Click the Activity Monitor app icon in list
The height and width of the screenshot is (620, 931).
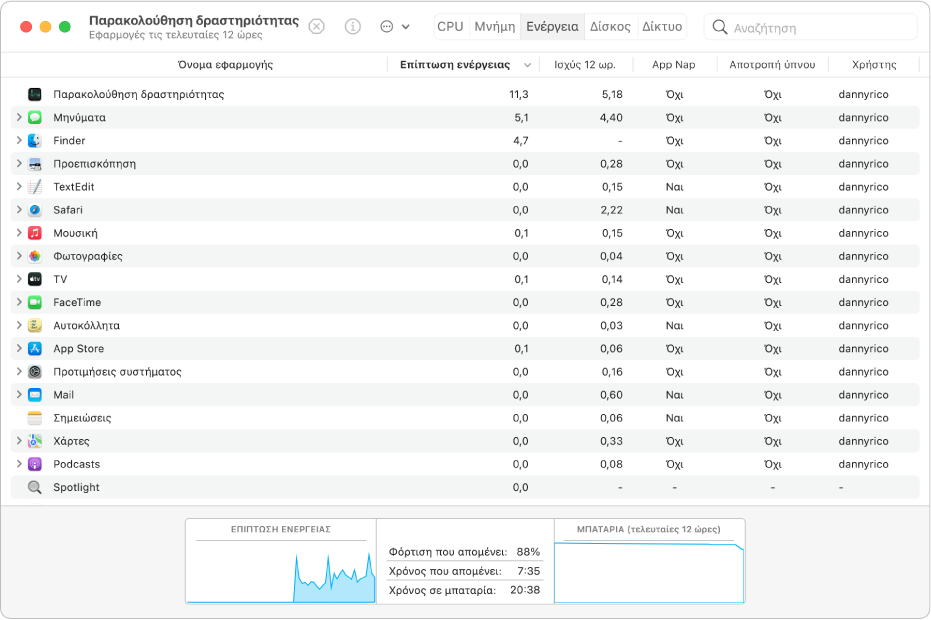pyautogui.click(x=35, y=94)
